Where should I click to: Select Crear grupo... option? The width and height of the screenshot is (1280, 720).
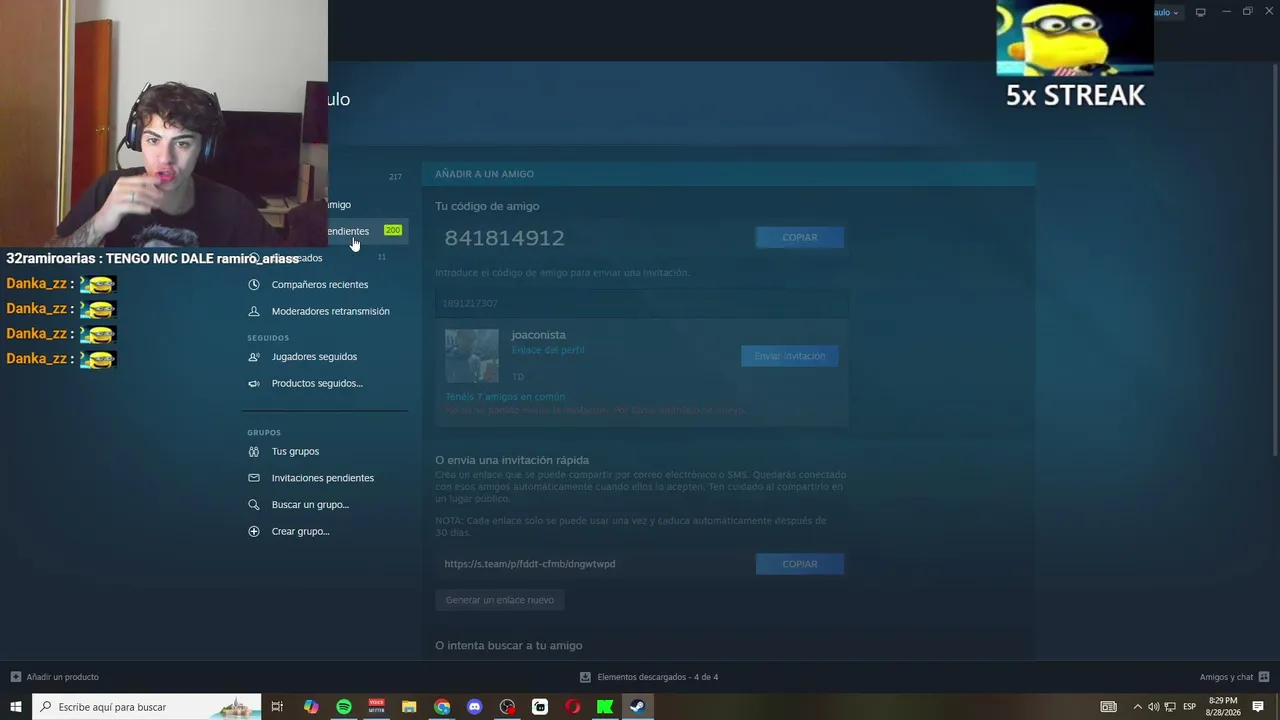click(300, 531)
